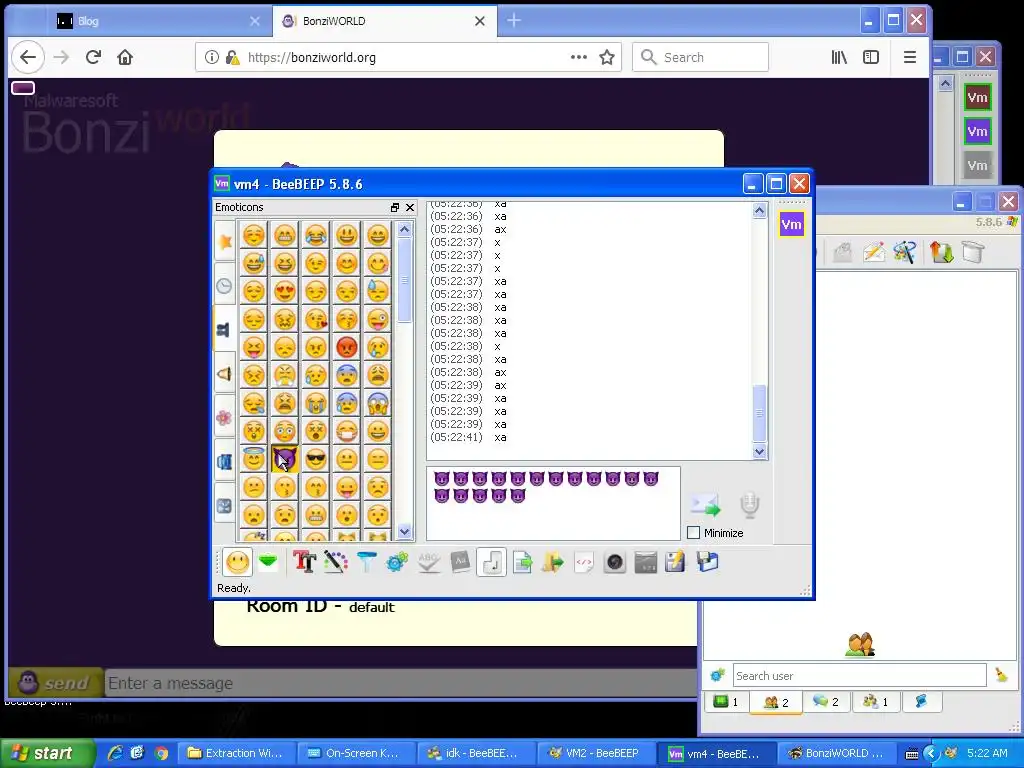This screenshot has width=1024, height=768.
Task: Open the page actions ellipsis in address bar
Action: (579, 57)
